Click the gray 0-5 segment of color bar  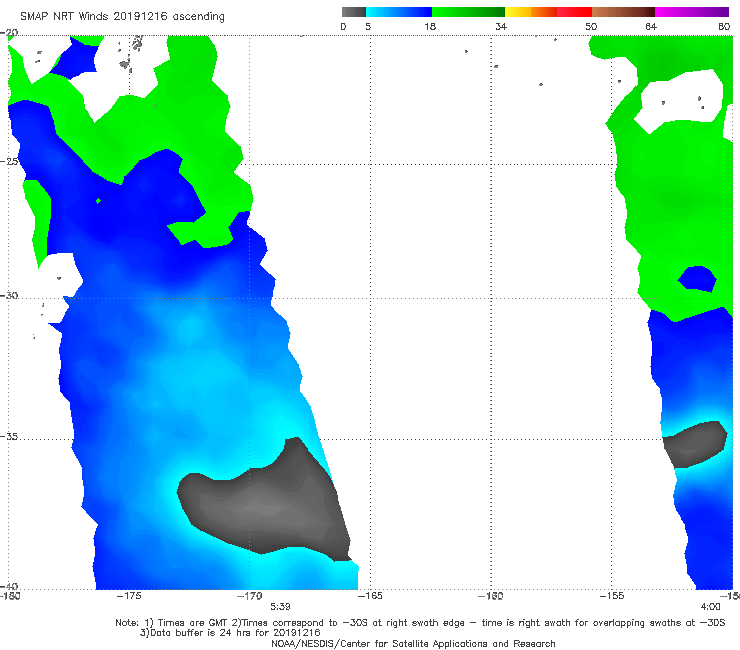(354, 12)
